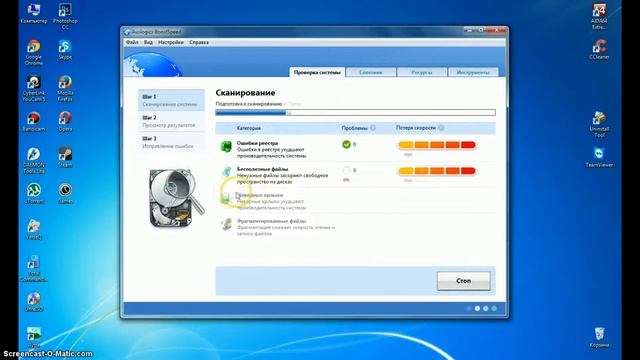Open TeamViewer desktop shortcut

point(599,158)
